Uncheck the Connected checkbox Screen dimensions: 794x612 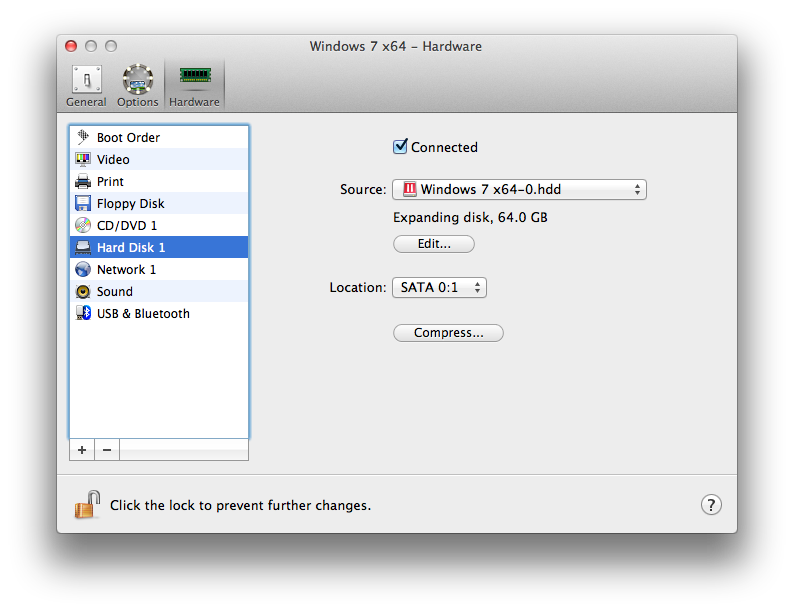click(x=400, y=147)
